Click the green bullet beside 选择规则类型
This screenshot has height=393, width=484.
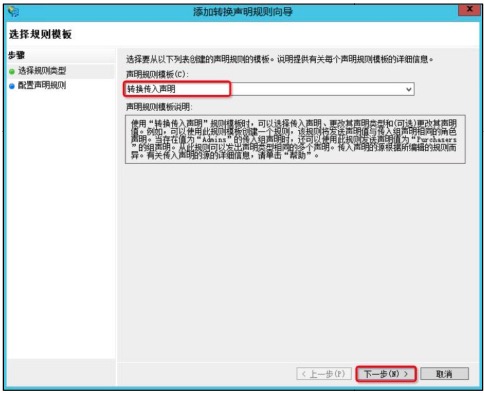tap(12, 71)
